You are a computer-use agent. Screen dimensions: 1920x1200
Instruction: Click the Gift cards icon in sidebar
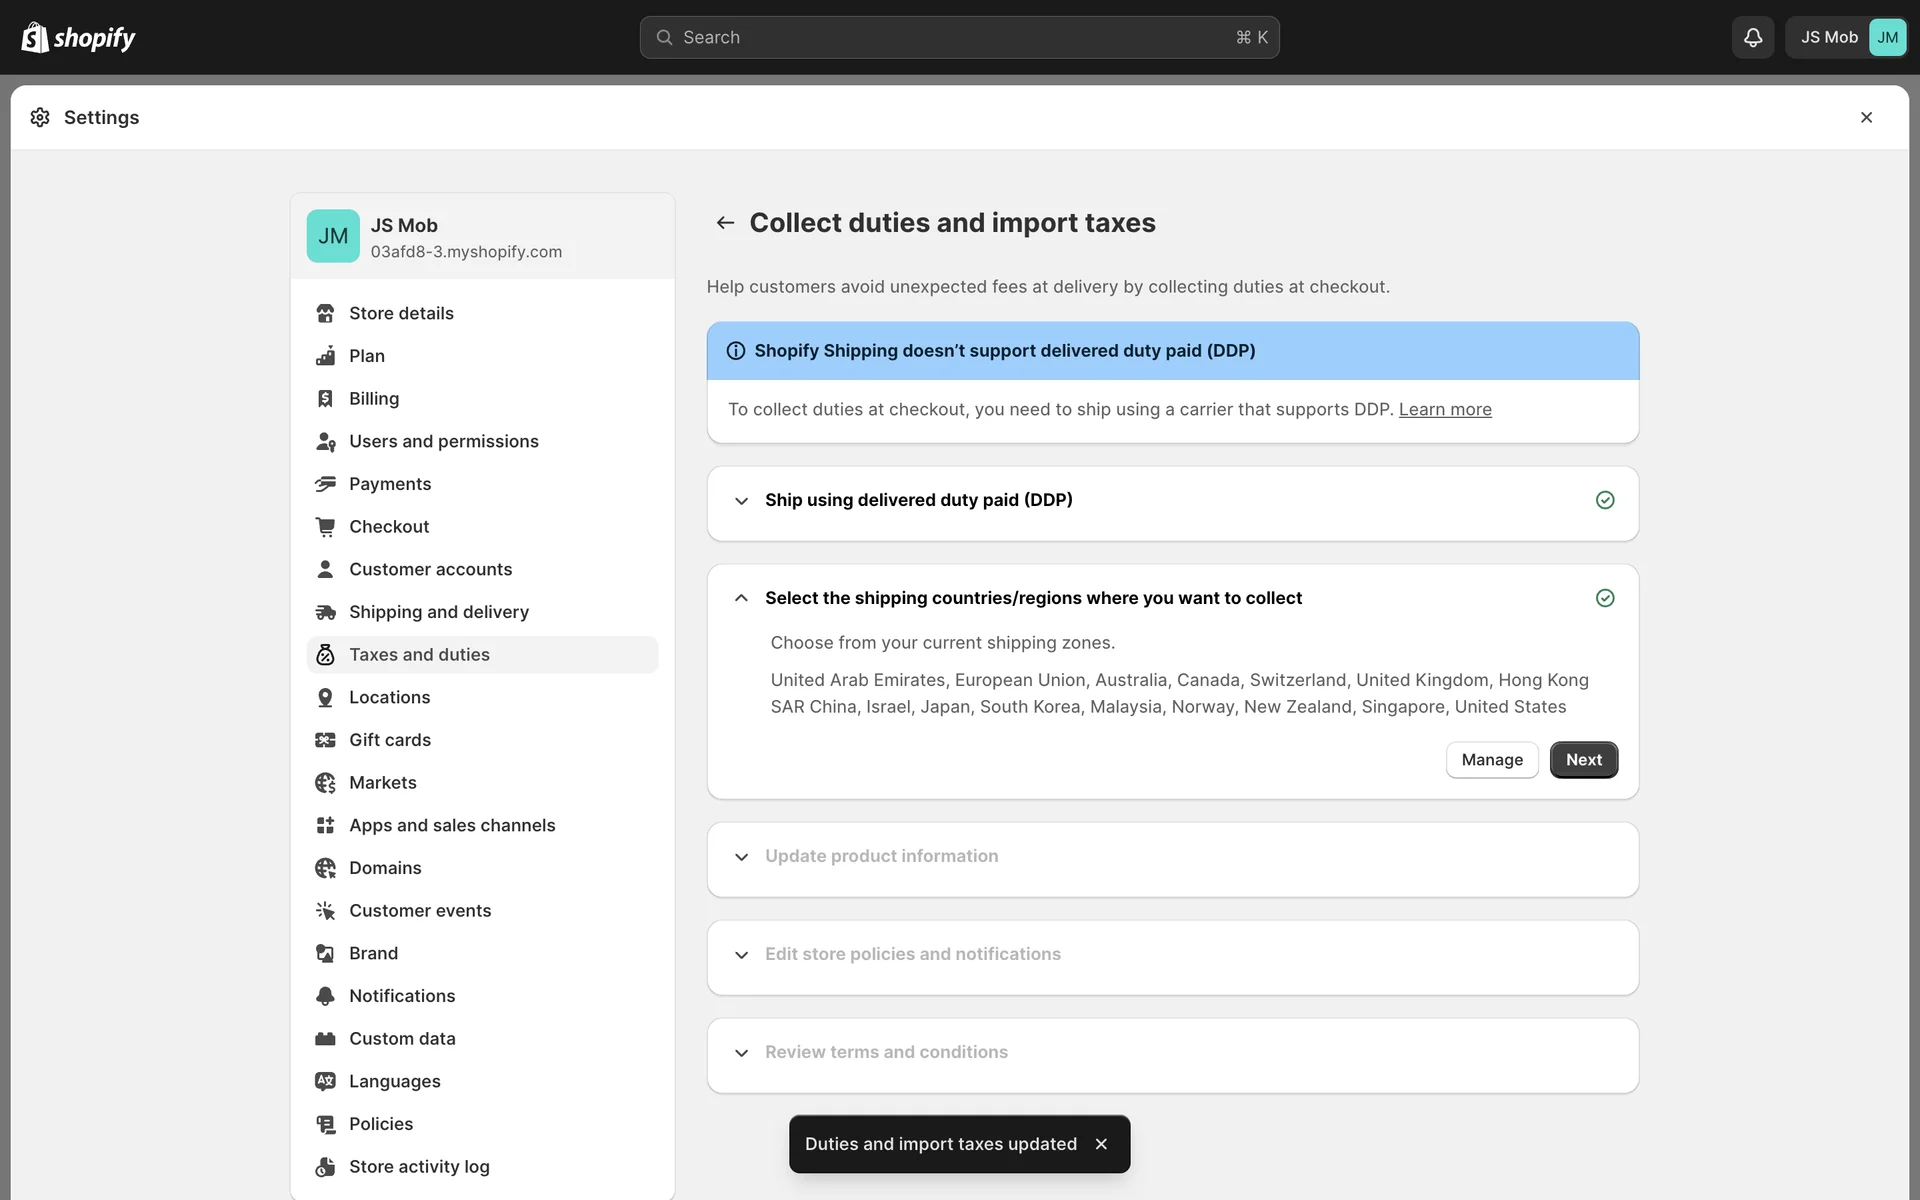(x=325, y=739)
